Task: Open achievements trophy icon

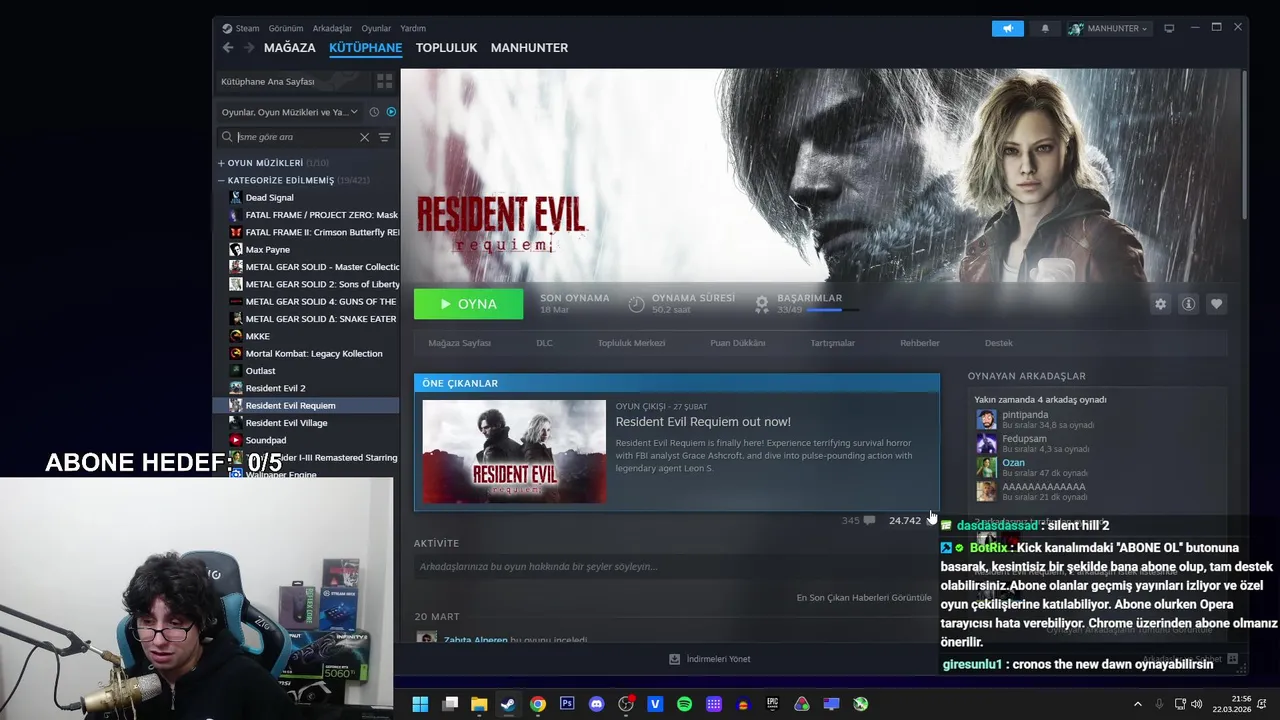Action: [x=762, y=303]
